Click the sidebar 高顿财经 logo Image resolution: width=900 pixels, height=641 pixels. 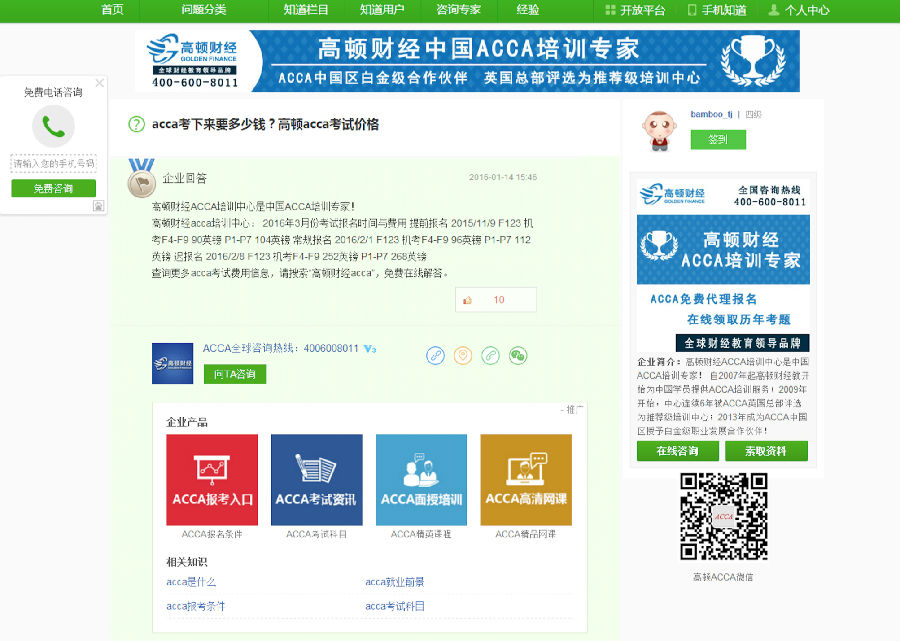click(672, 195)
